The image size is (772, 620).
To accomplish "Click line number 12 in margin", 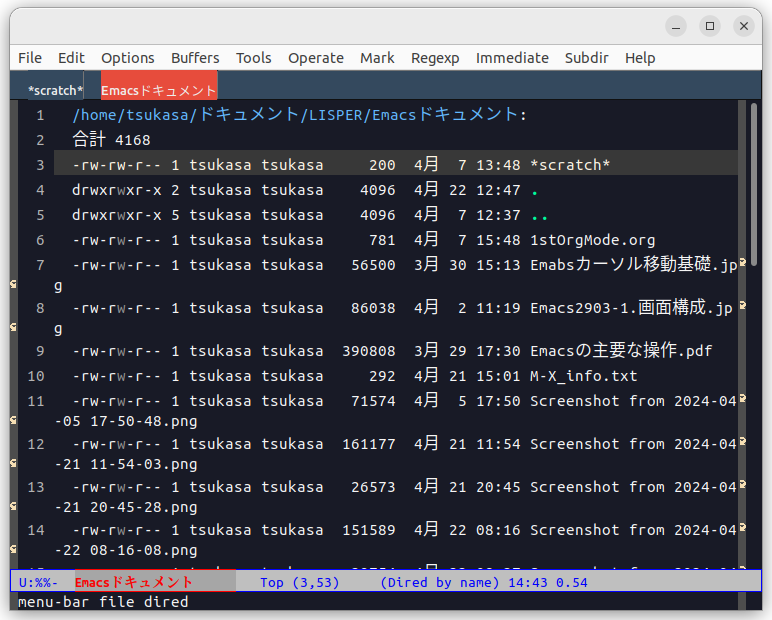I will click(x=36, y=444).
